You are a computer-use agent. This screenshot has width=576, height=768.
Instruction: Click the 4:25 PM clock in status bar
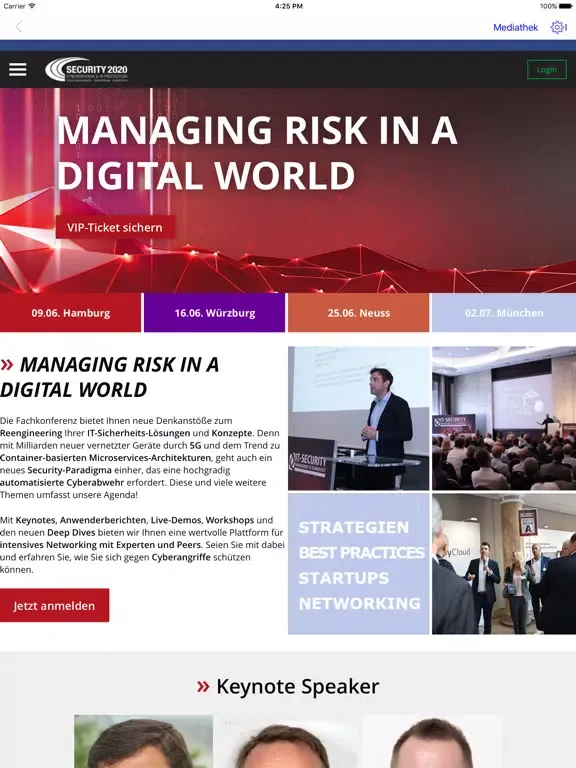pos(288,6)
